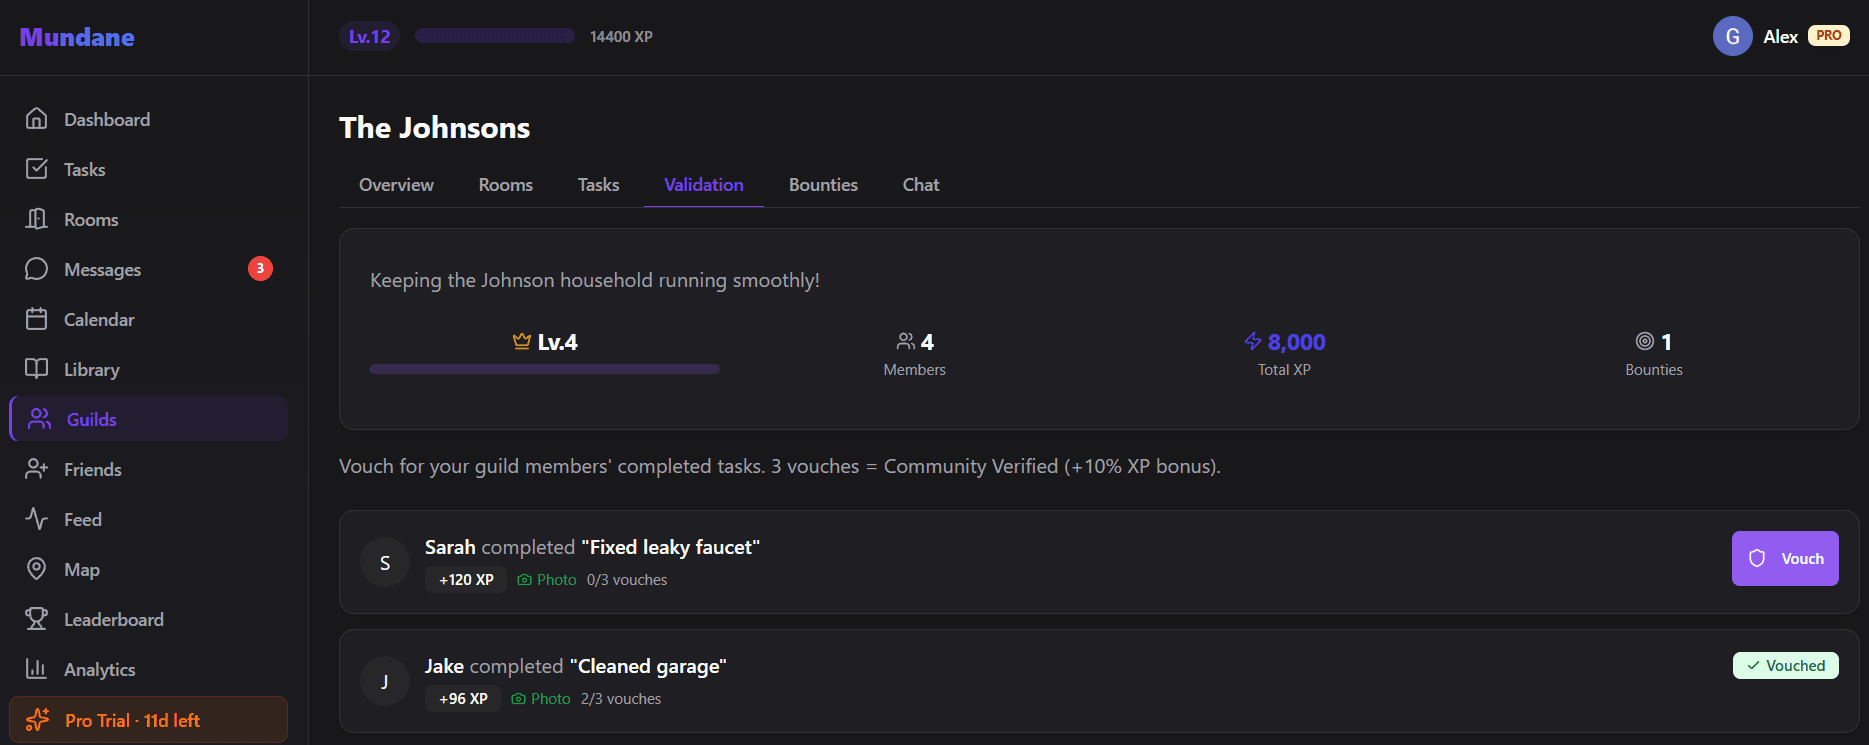
Task: Open Dashboard from the sidebar home icon
Action: coord(37,119)
